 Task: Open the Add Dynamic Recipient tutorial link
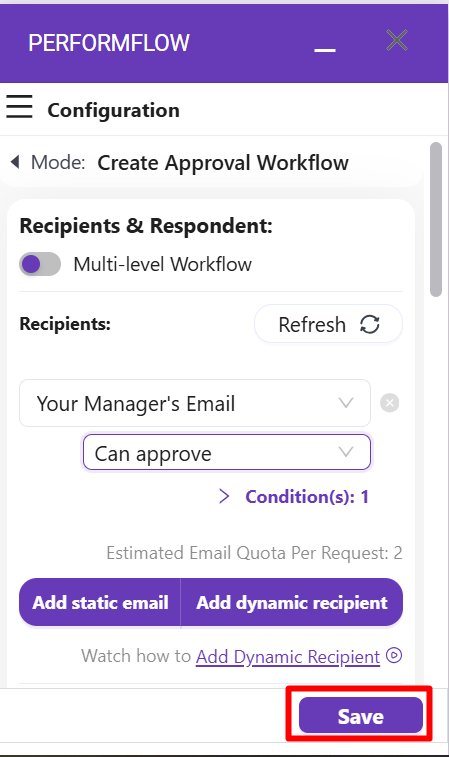(288, 657)
